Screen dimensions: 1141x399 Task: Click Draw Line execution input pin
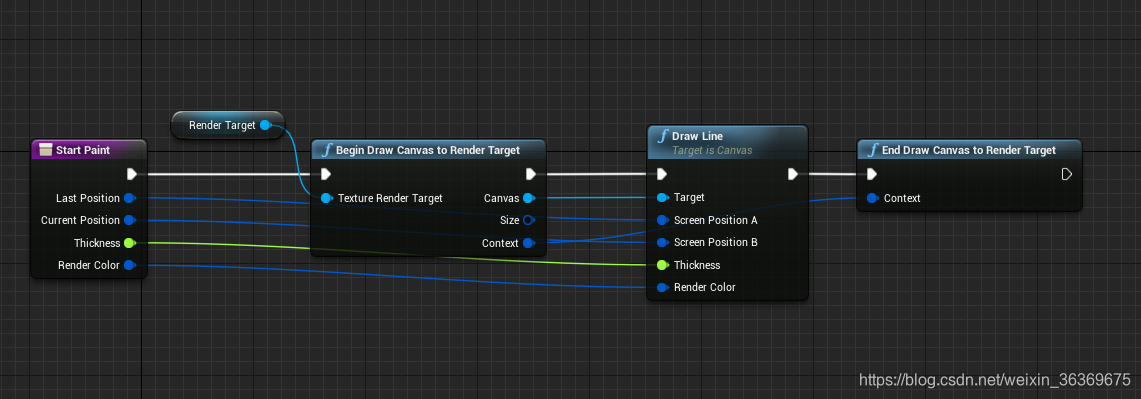click(x=661, y=174)
